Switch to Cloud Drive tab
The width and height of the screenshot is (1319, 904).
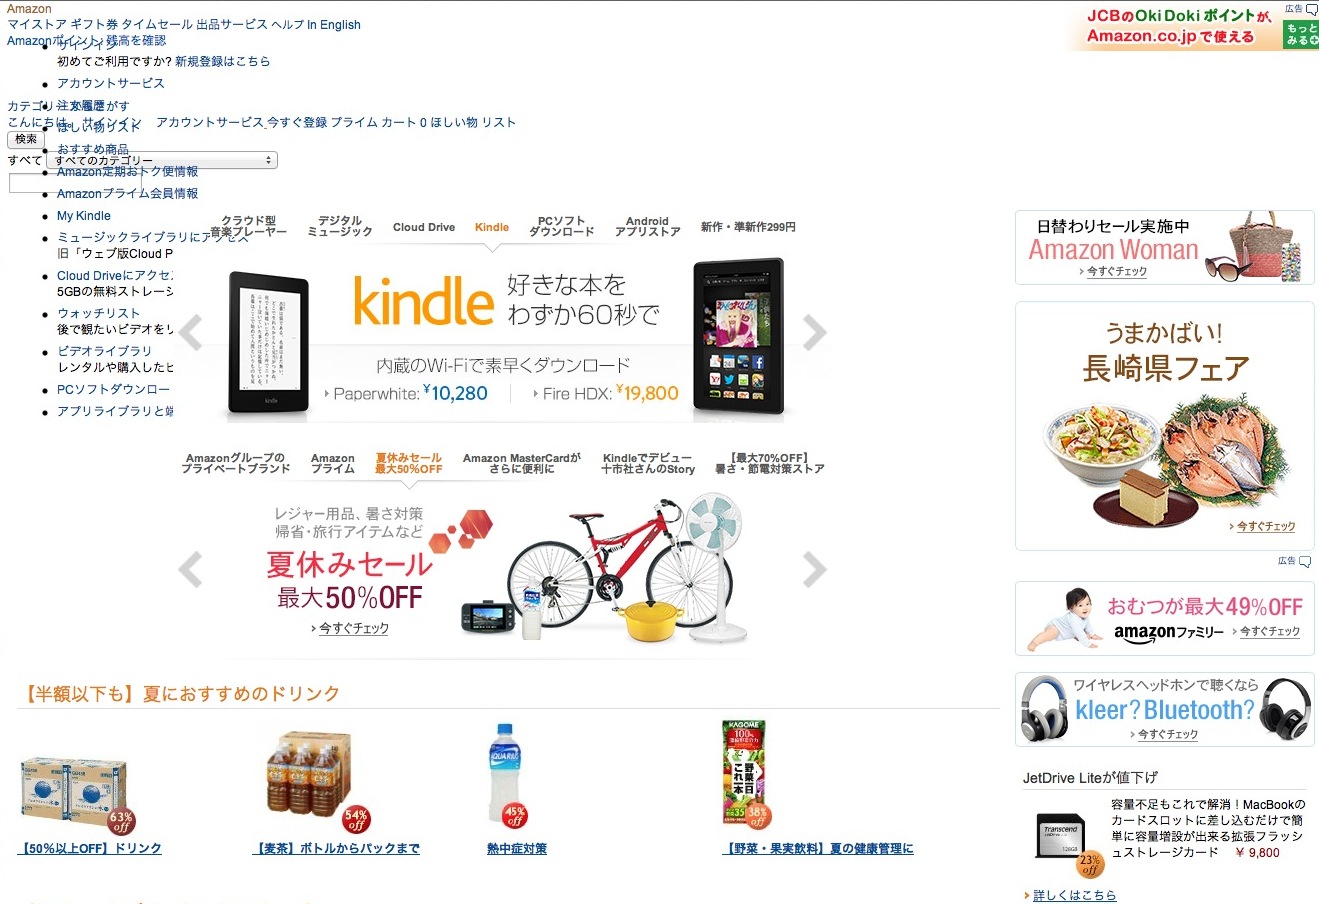[424, 227]
